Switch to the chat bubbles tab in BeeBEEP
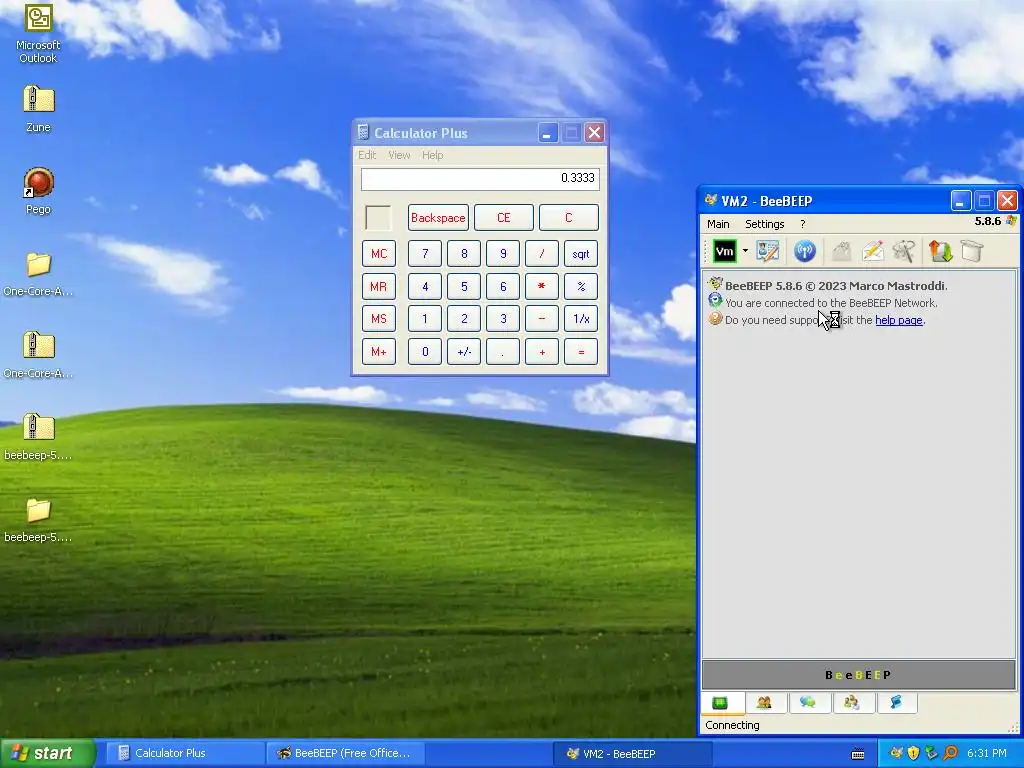The width and height of the screenshot is (1024, 768). pos(808,703)
